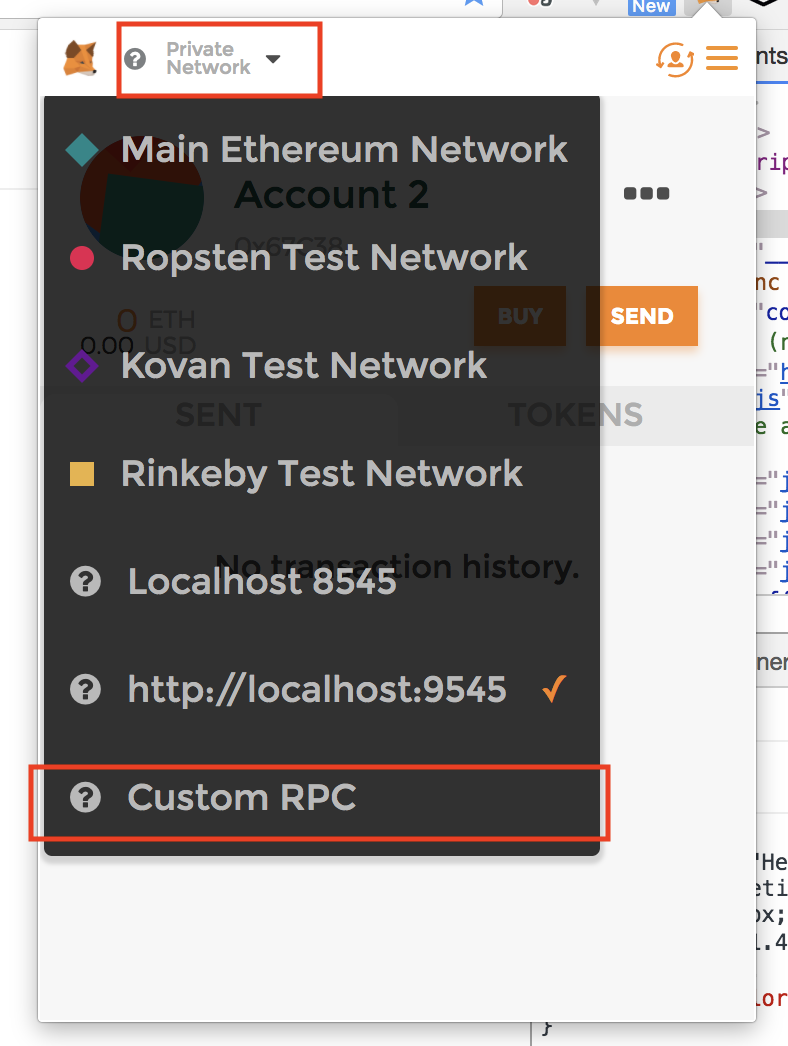Screen dimensions: 788x1046
Task: Click the MetaMask fox logo
Action: 80,58
